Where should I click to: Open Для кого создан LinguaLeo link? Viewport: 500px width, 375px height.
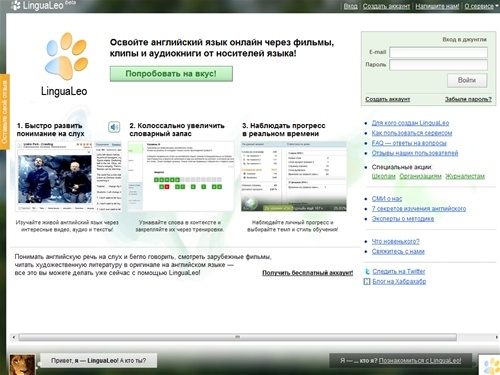tap(410, 123)
